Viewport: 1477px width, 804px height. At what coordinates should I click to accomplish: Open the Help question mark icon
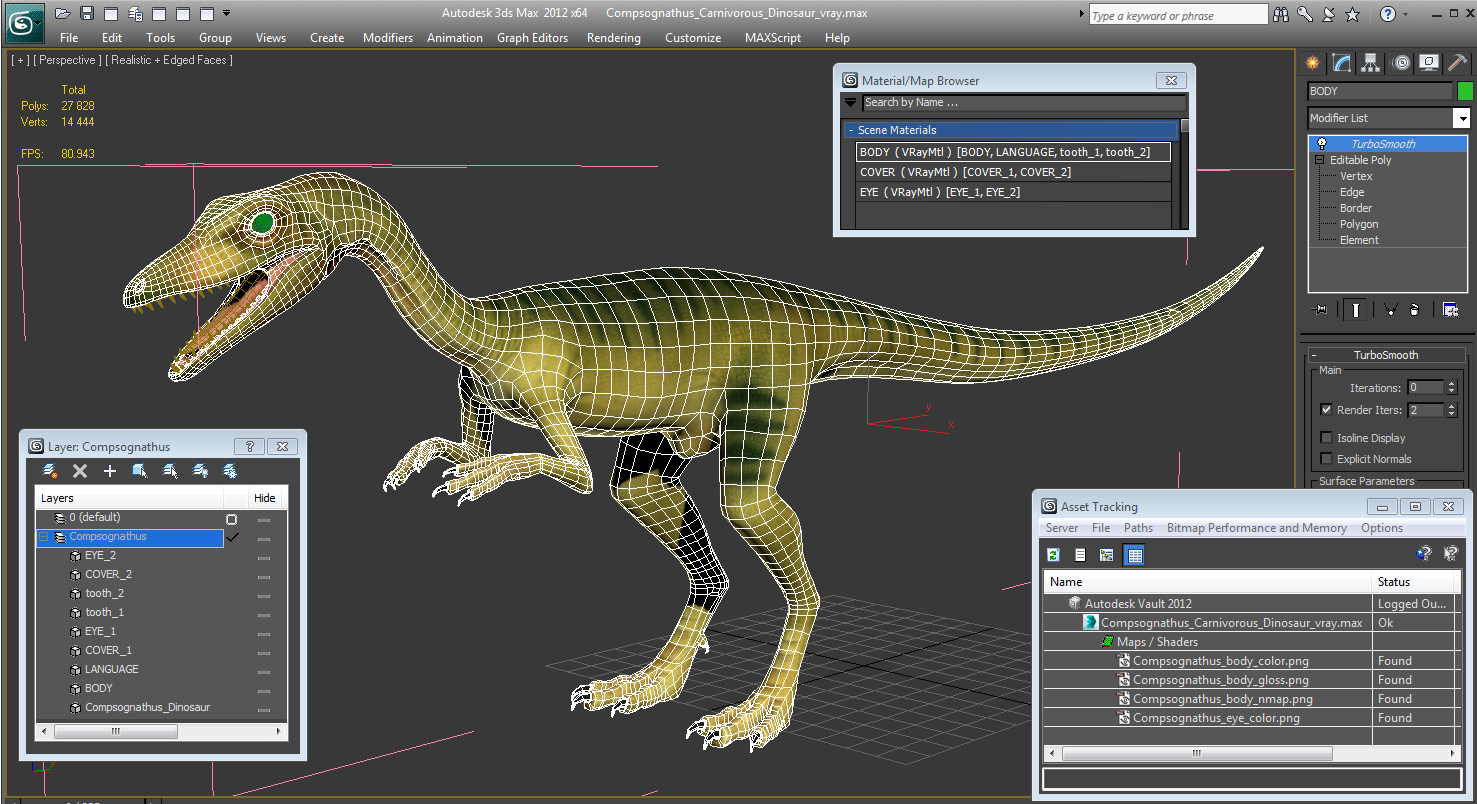pyautogui.click(x=1387, y=14)
